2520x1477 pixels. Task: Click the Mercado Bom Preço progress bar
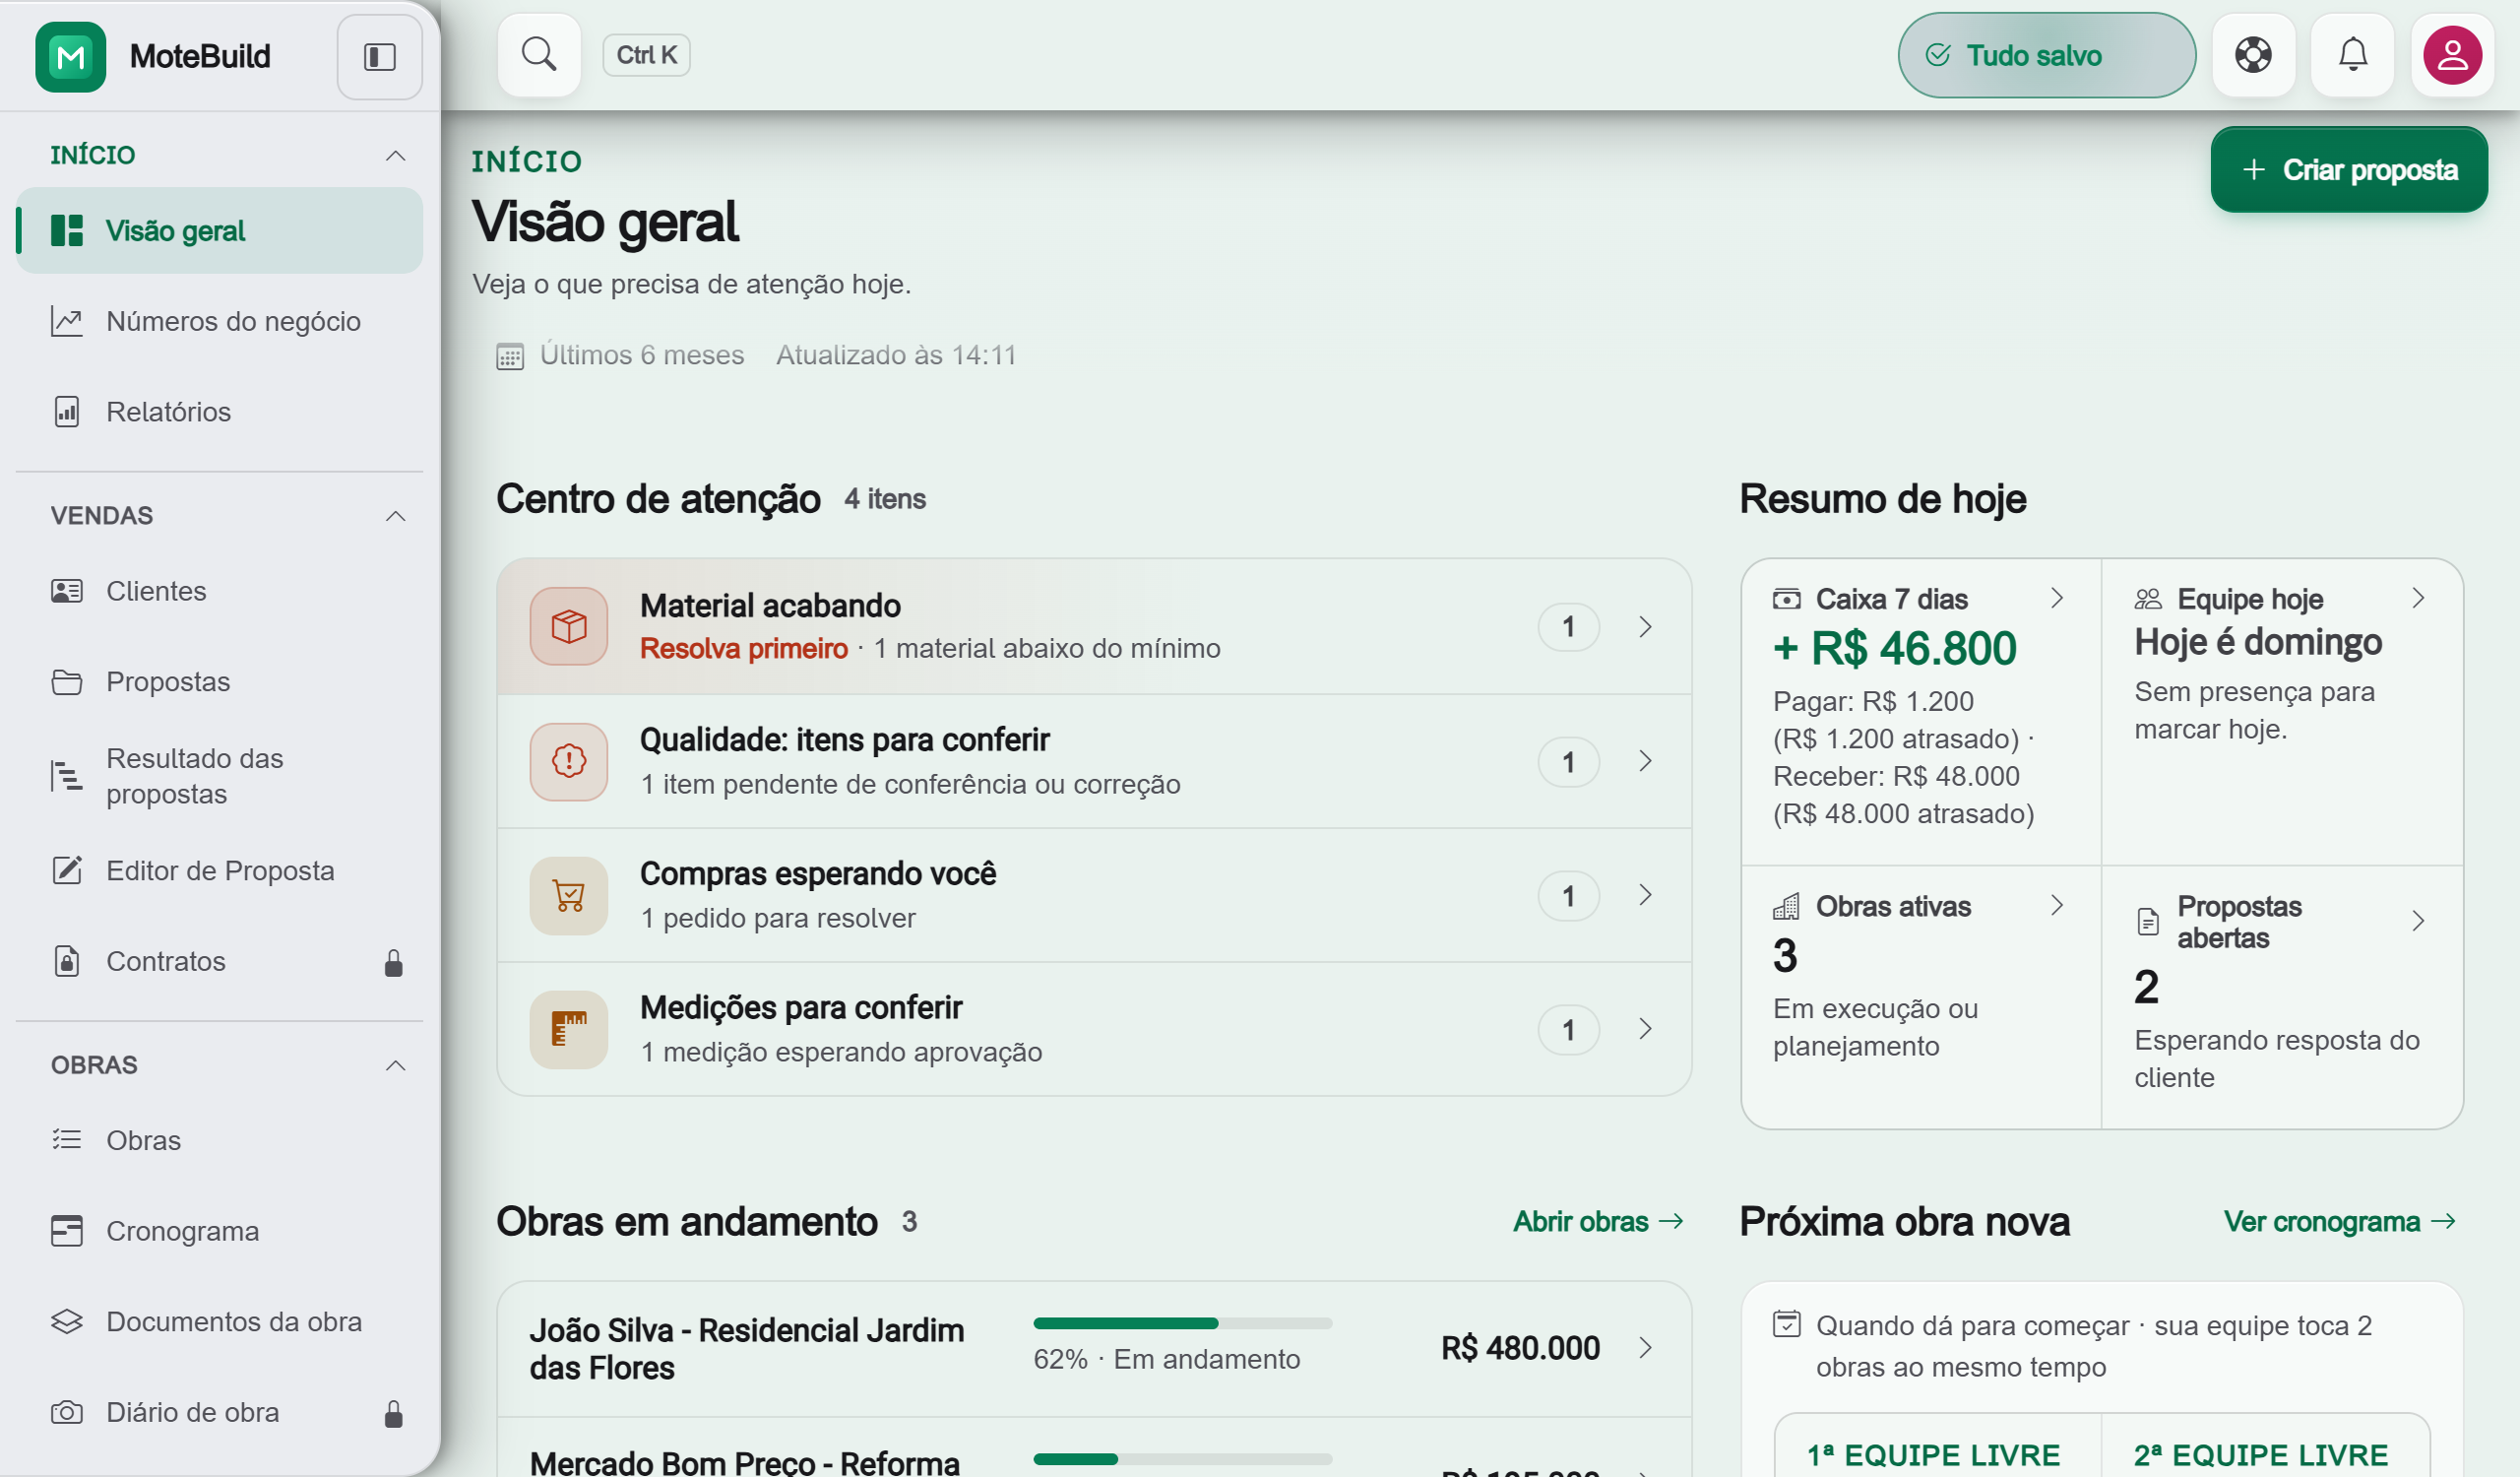click(x=1182, y=1459)
